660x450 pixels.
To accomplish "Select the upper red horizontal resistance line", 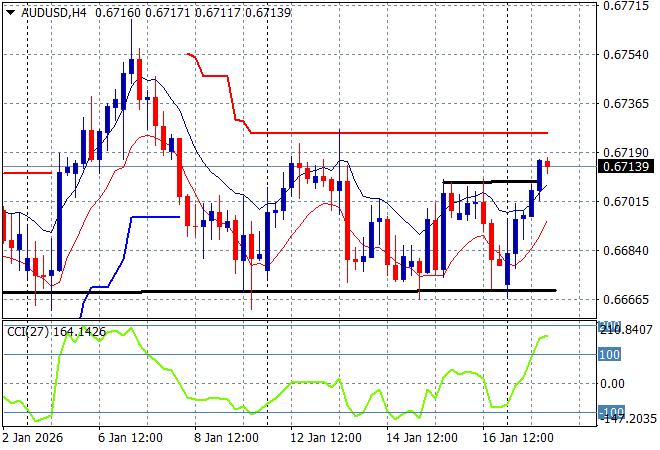I will tap(400, 133).
